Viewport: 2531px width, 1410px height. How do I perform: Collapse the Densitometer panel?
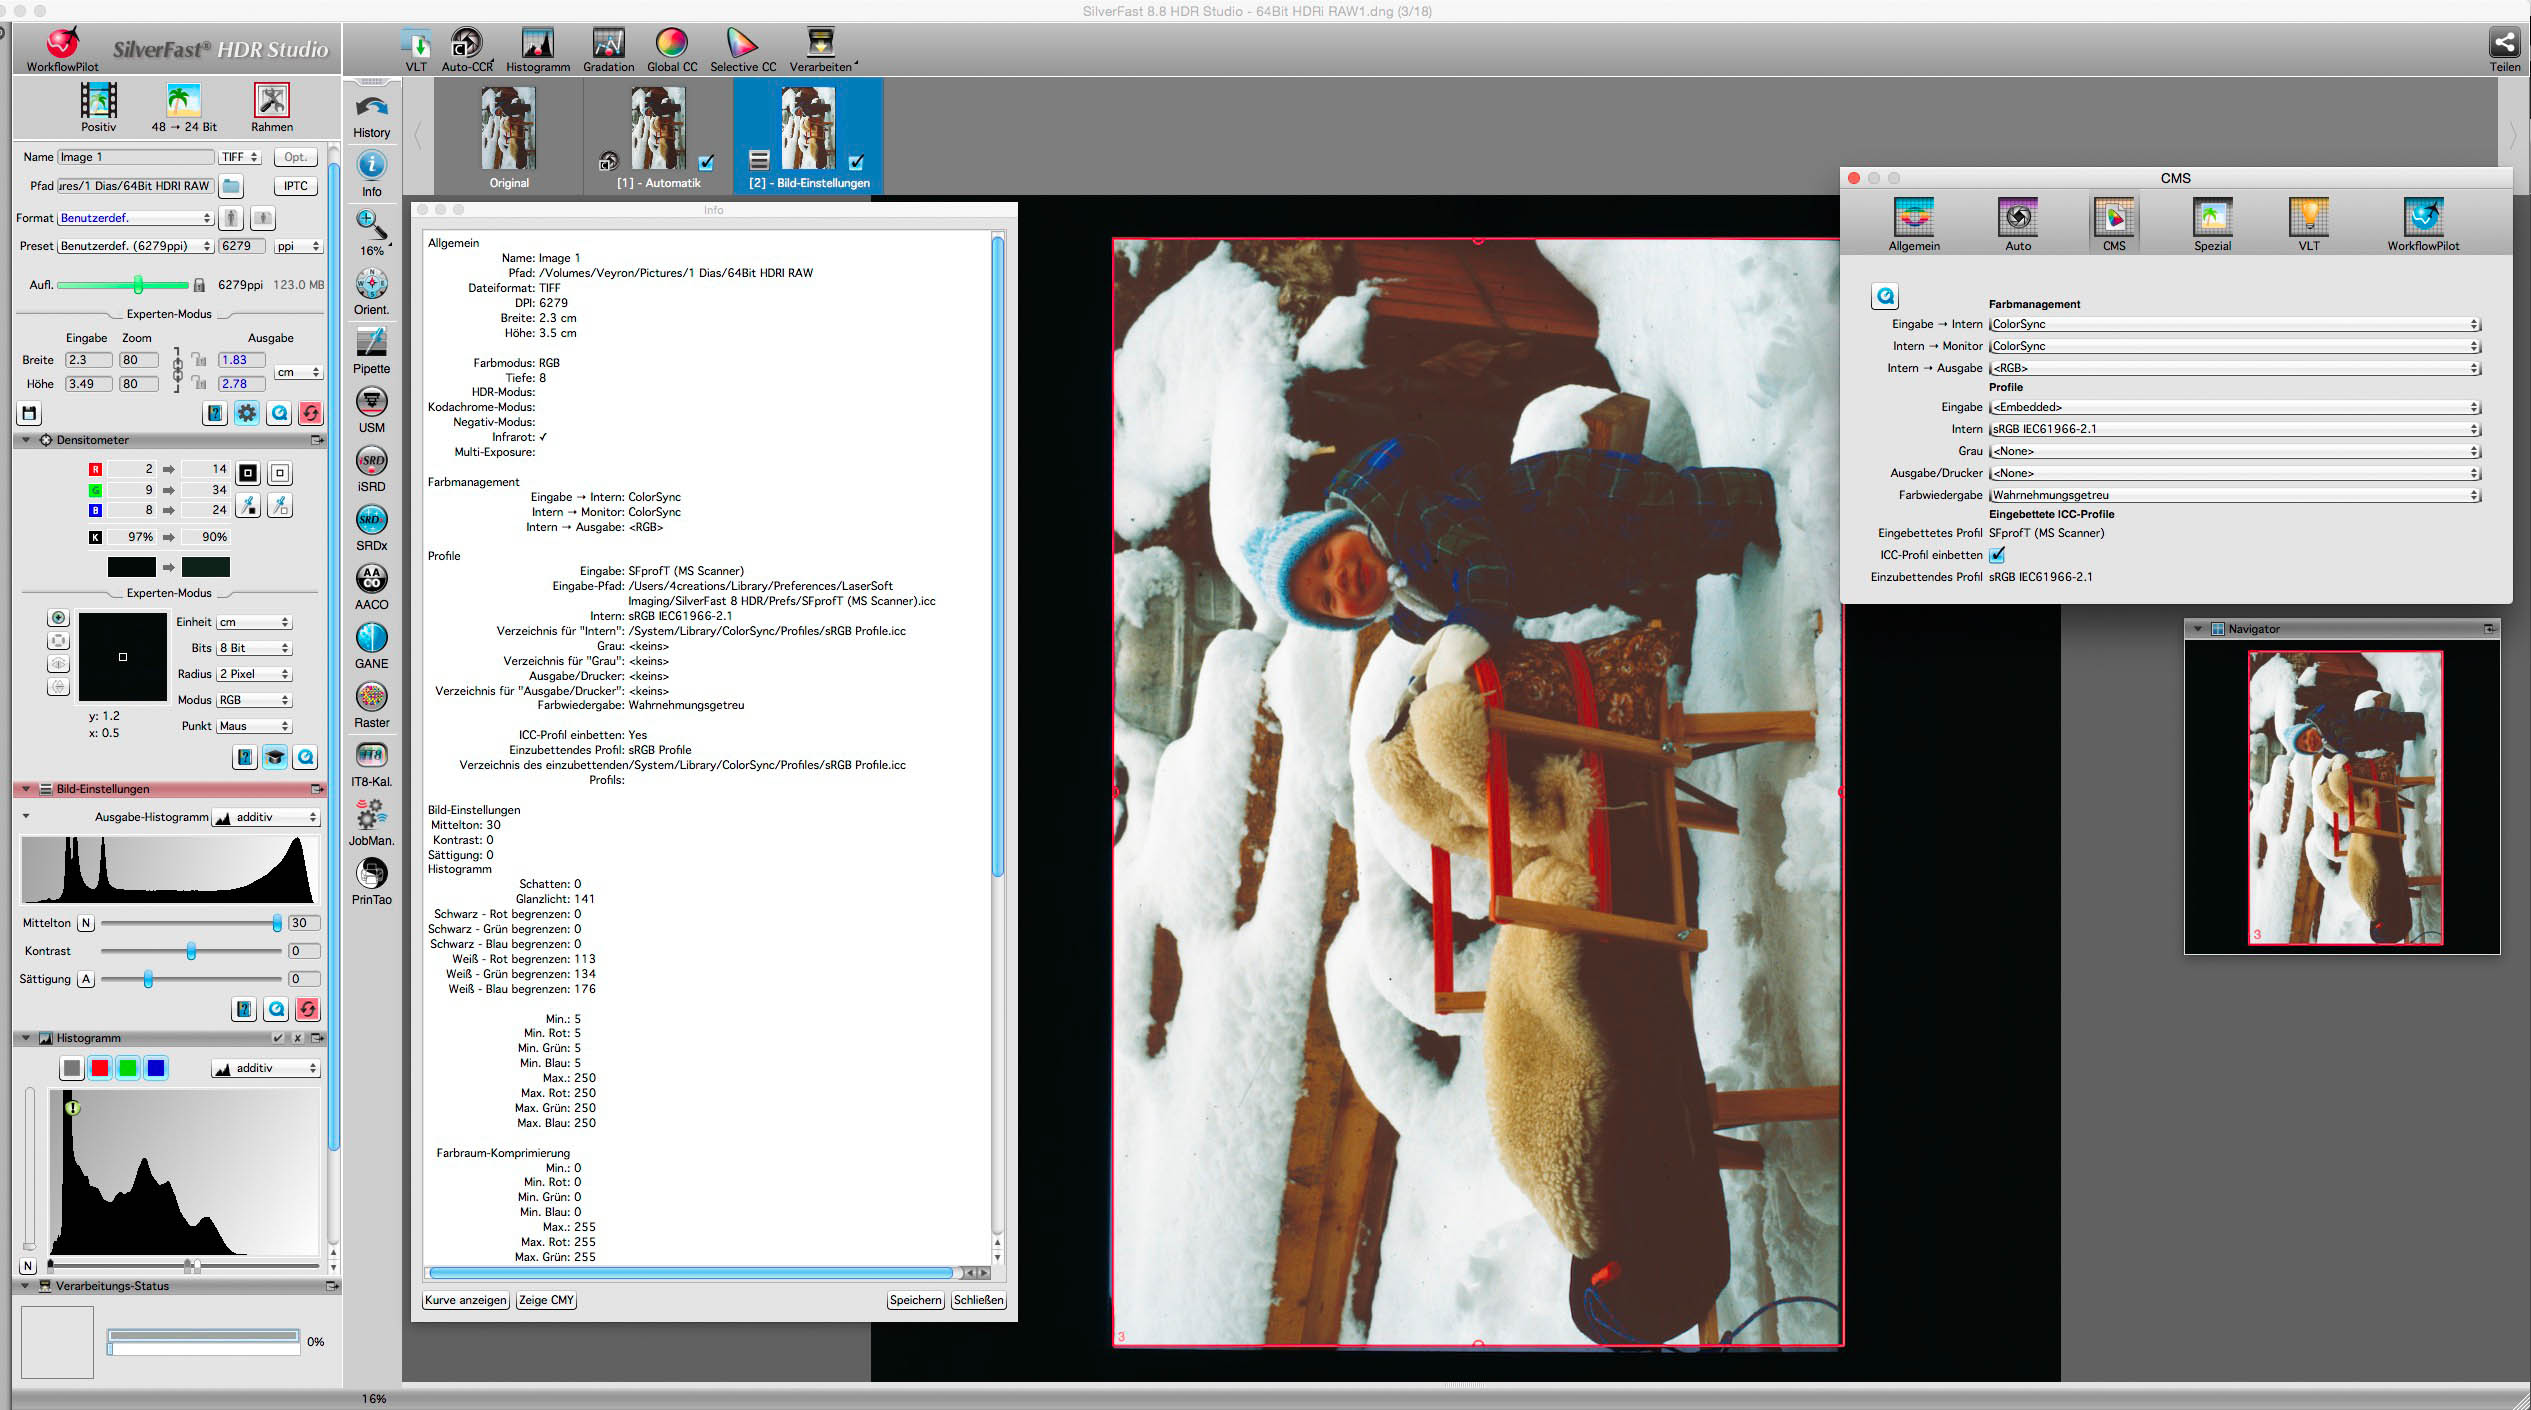tap(26, 440)
